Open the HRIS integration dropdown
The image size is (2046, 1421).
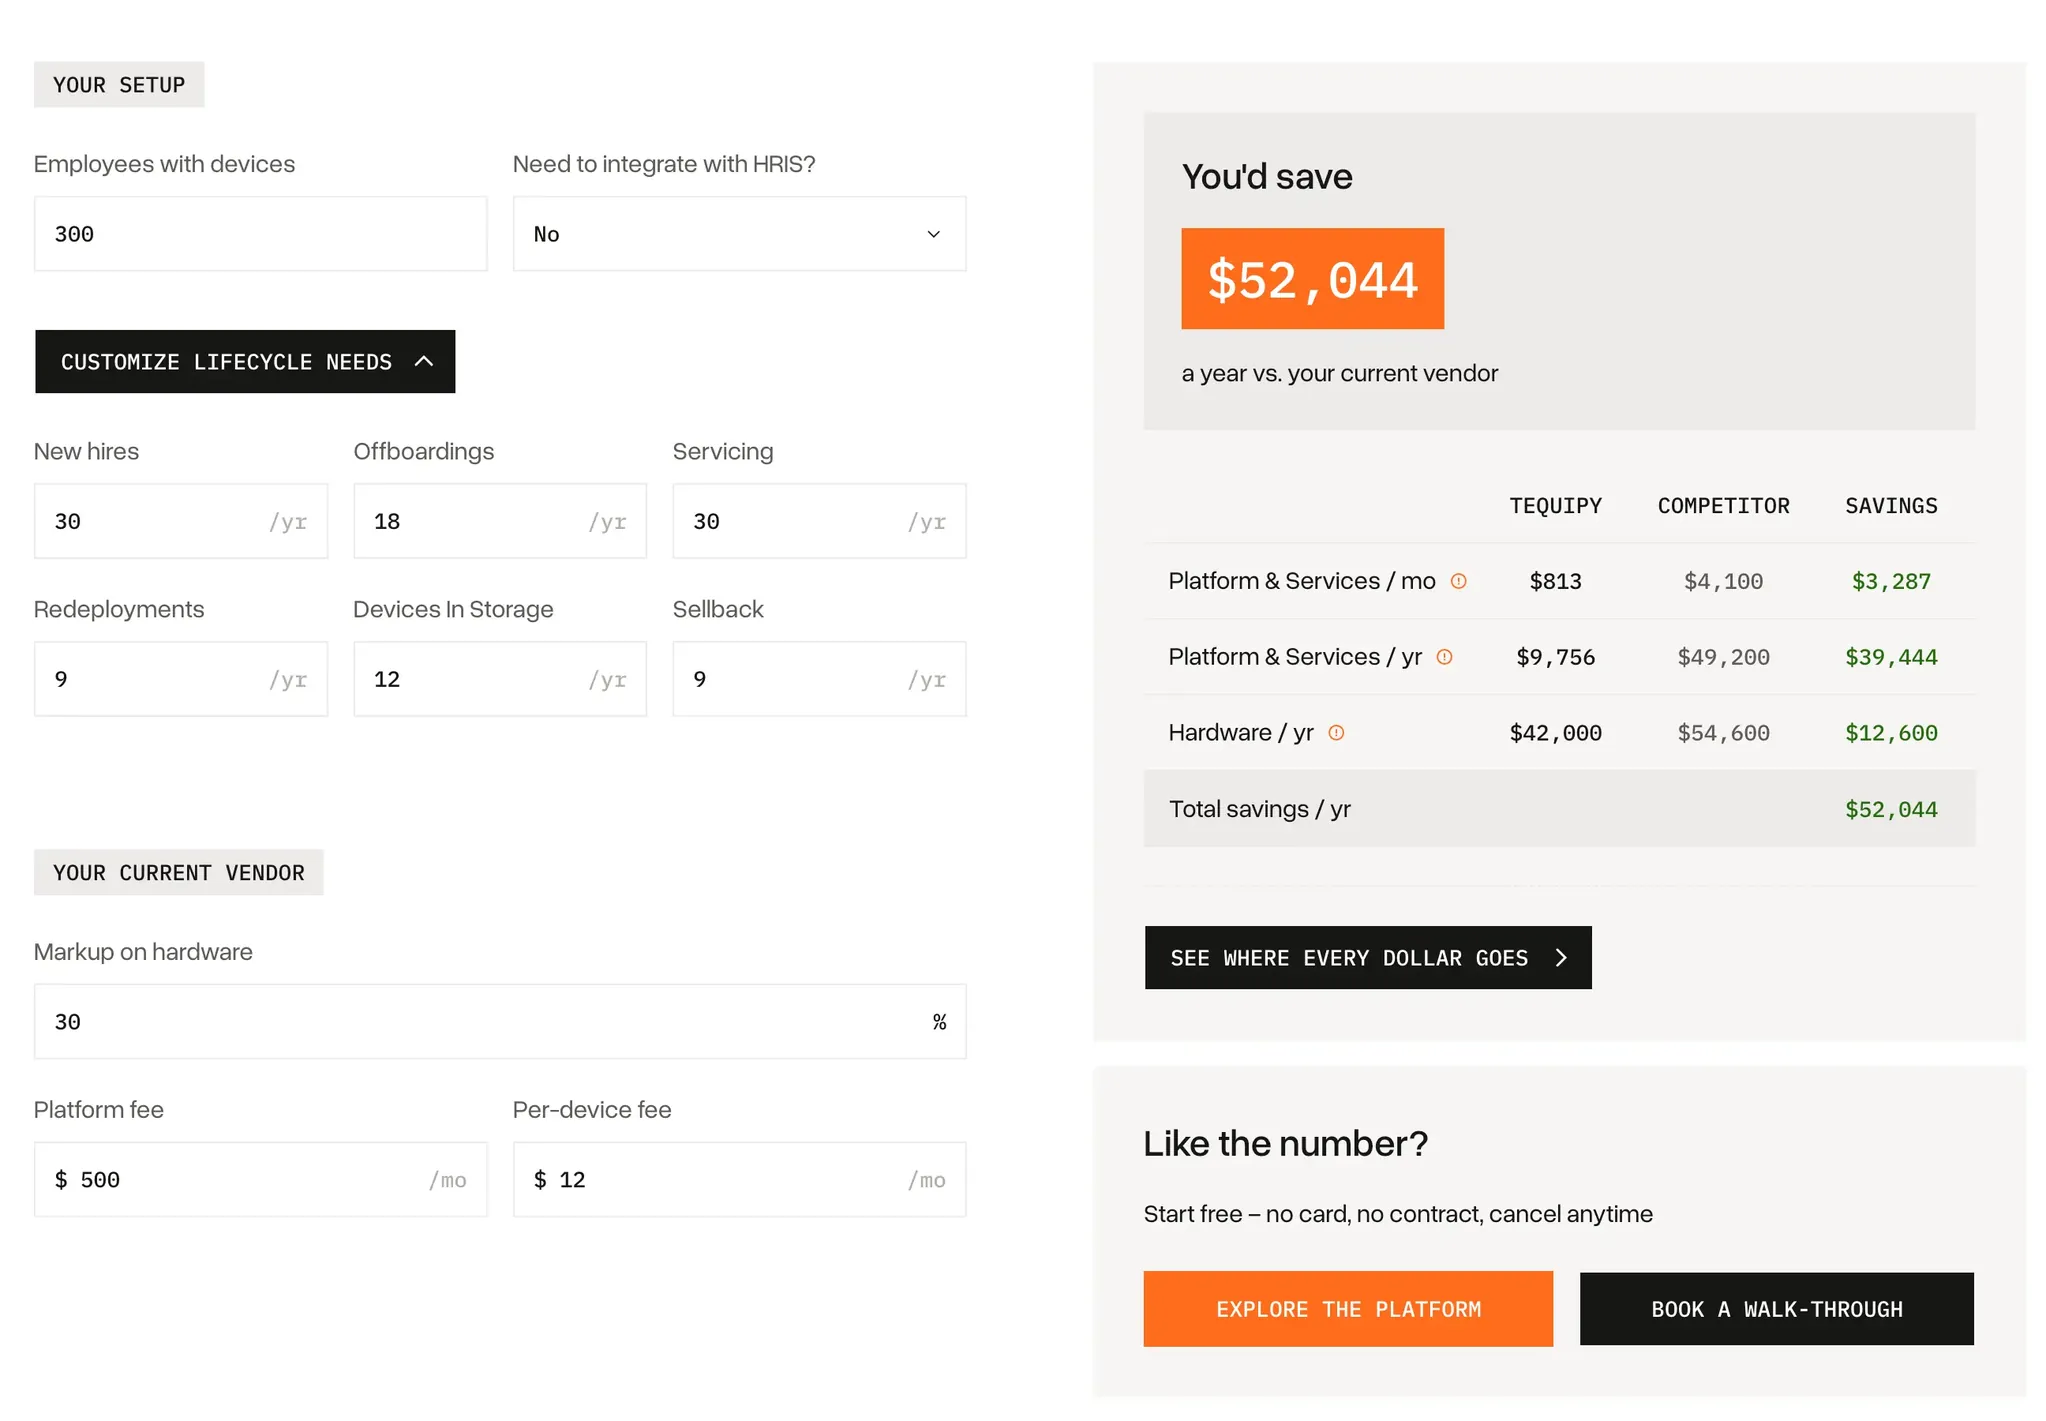point(739,234)
